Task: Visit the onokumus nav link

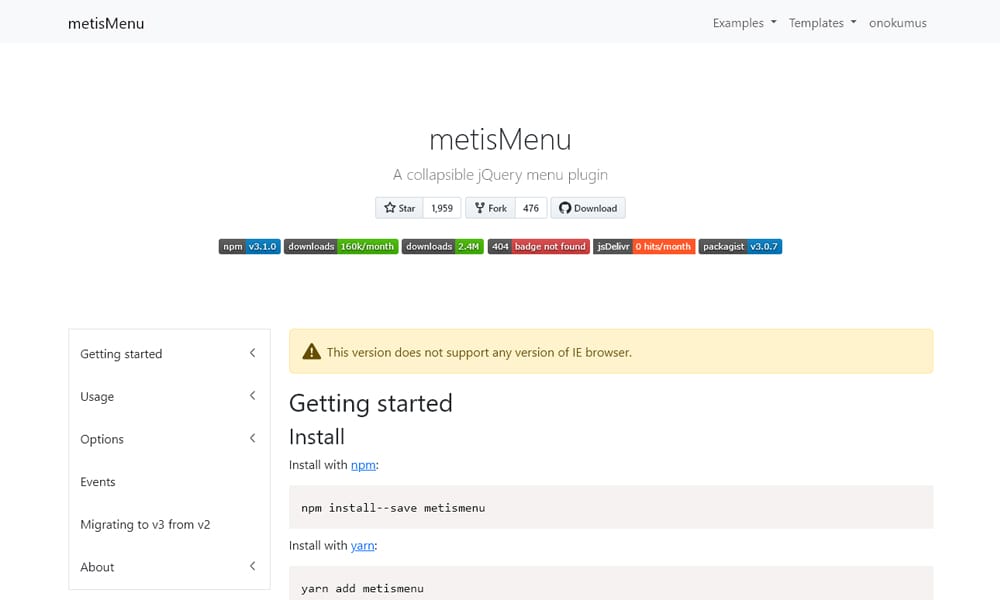Action: (897, 23)
